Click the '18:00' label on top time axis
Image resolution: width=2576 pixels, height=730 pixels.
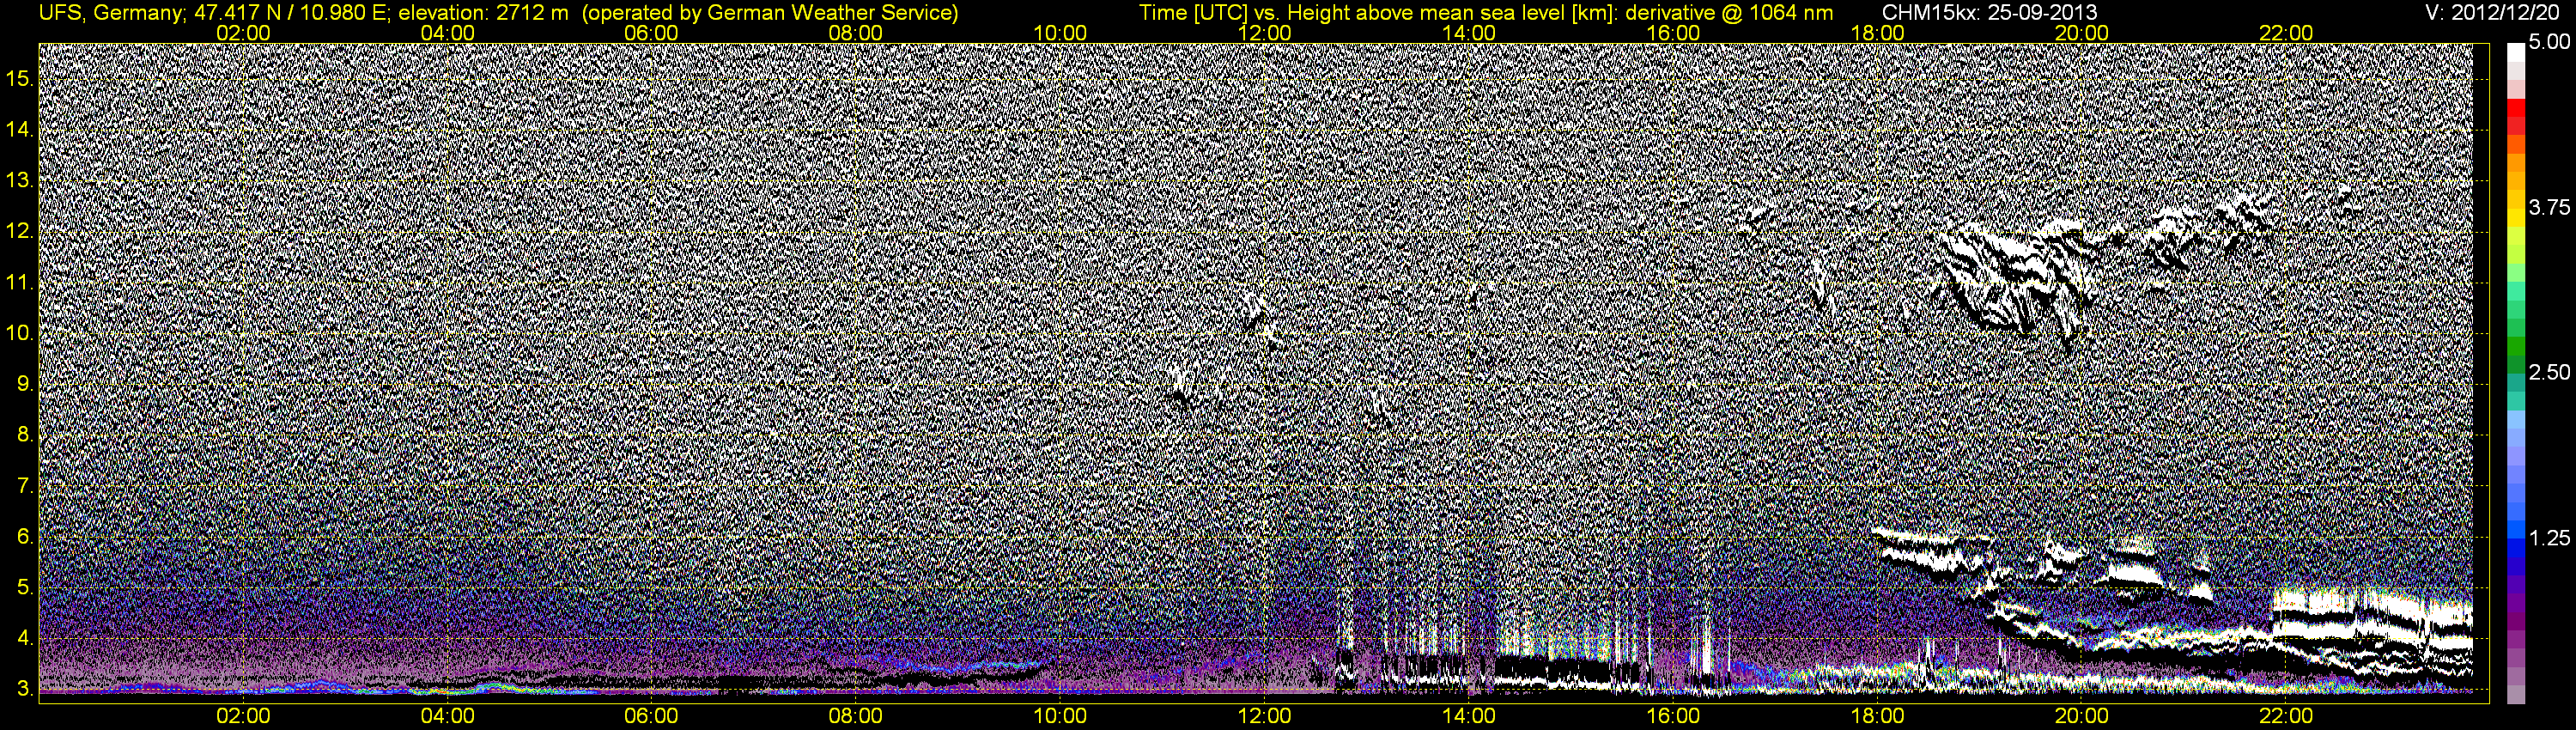click(1877, 33)
